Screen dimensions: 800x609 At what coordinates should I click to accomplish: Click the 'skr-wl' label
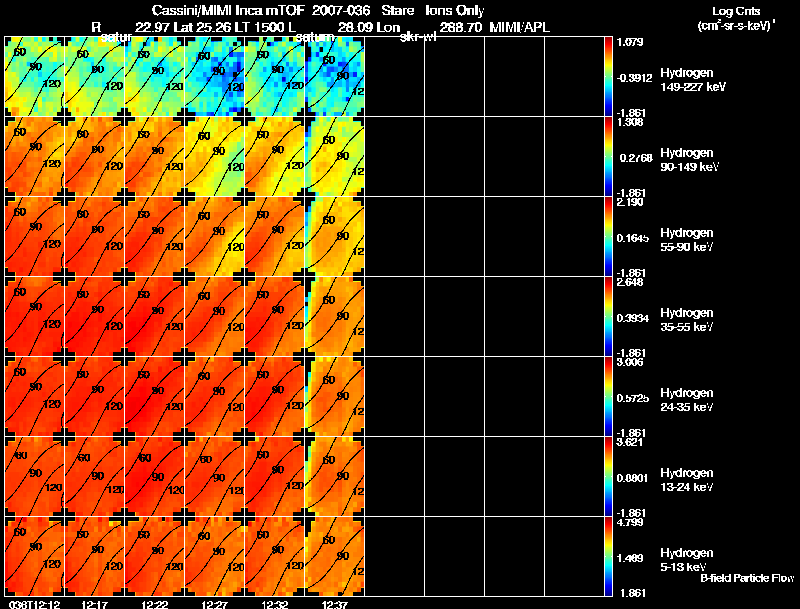(x=418, y=38)
